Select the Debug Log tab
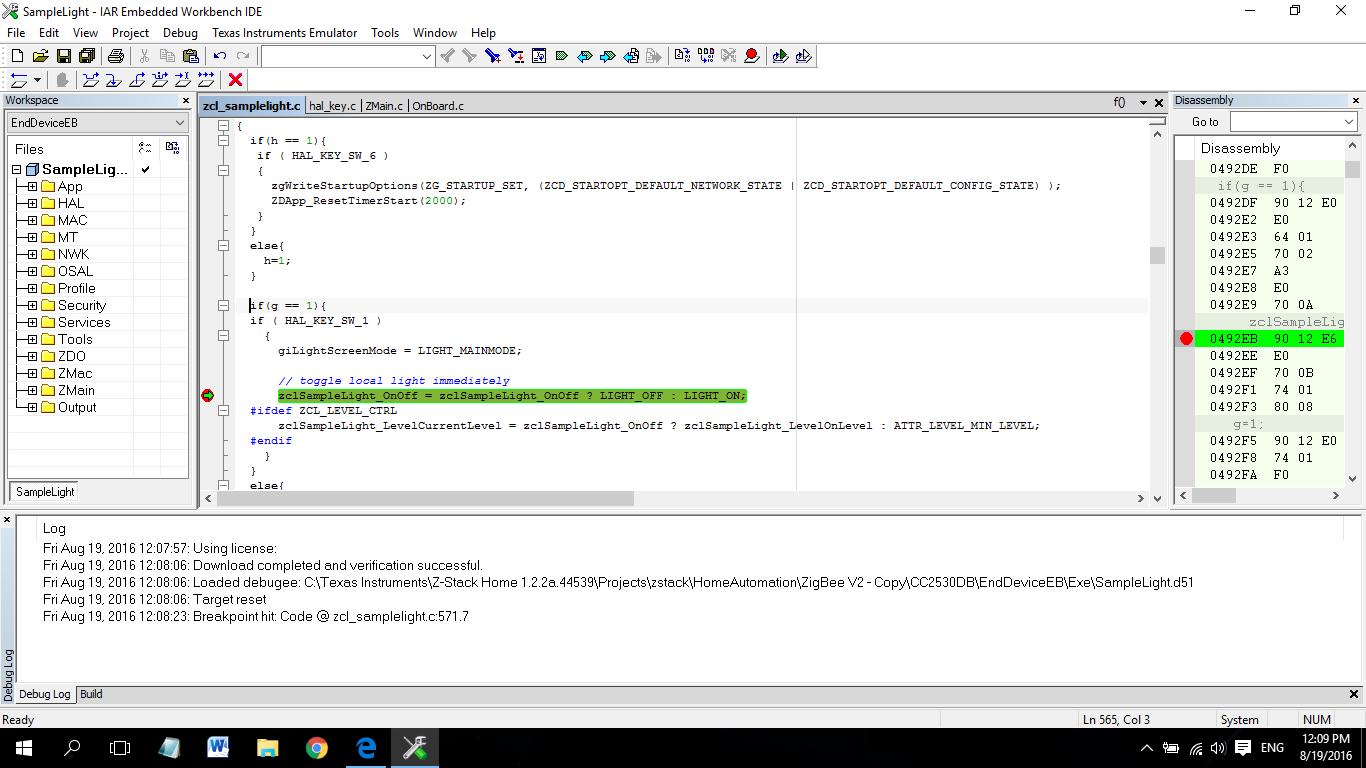This screenshot has width=1366, height=768. tap(45, 694)
